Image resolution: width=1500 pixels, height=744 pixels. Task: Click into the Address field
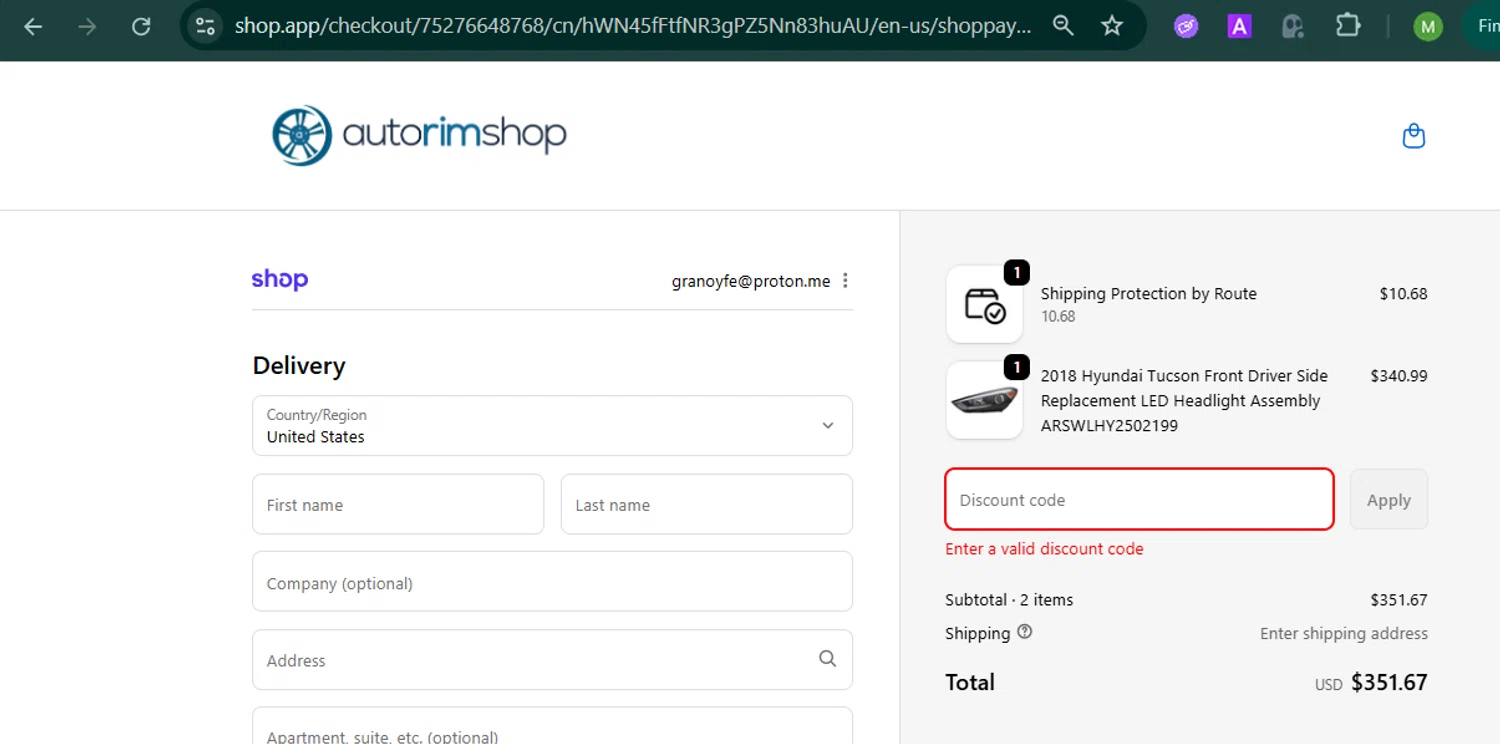pyautogui.click(x=552, y=660)
